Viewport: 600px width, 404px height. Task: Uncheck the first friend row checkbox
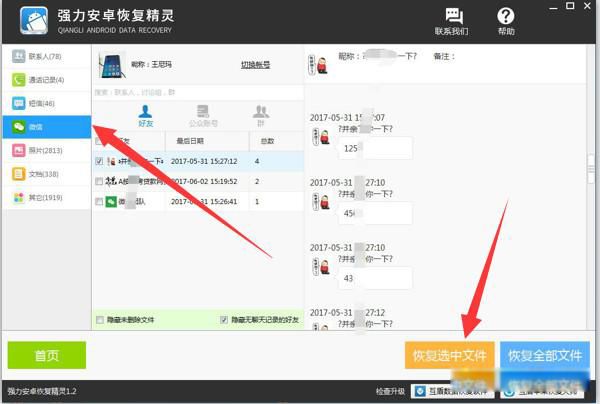click(x=98, y=161)
